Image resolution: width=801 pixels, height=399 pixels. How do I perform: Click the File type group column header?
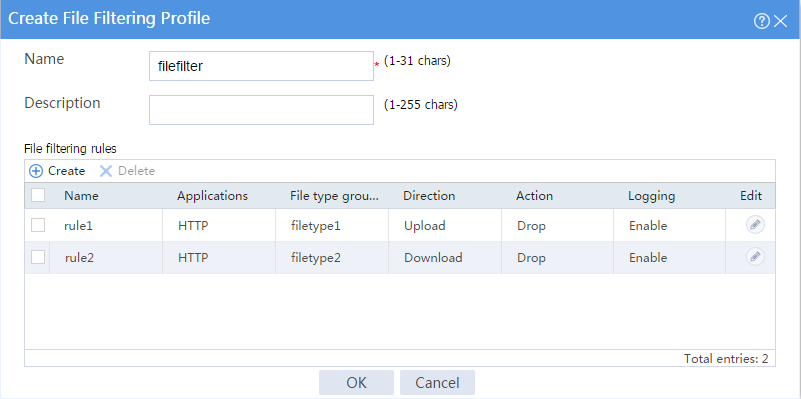[335, 196]
